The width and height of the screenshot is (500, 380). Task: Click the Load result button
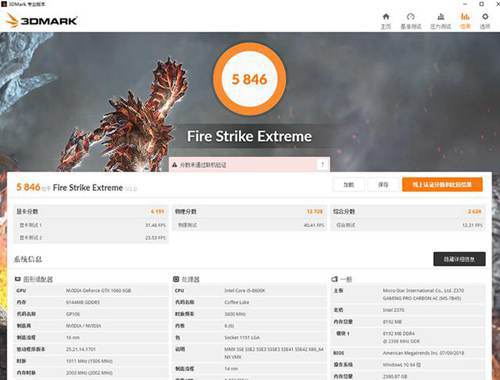(x=349, y=185)
